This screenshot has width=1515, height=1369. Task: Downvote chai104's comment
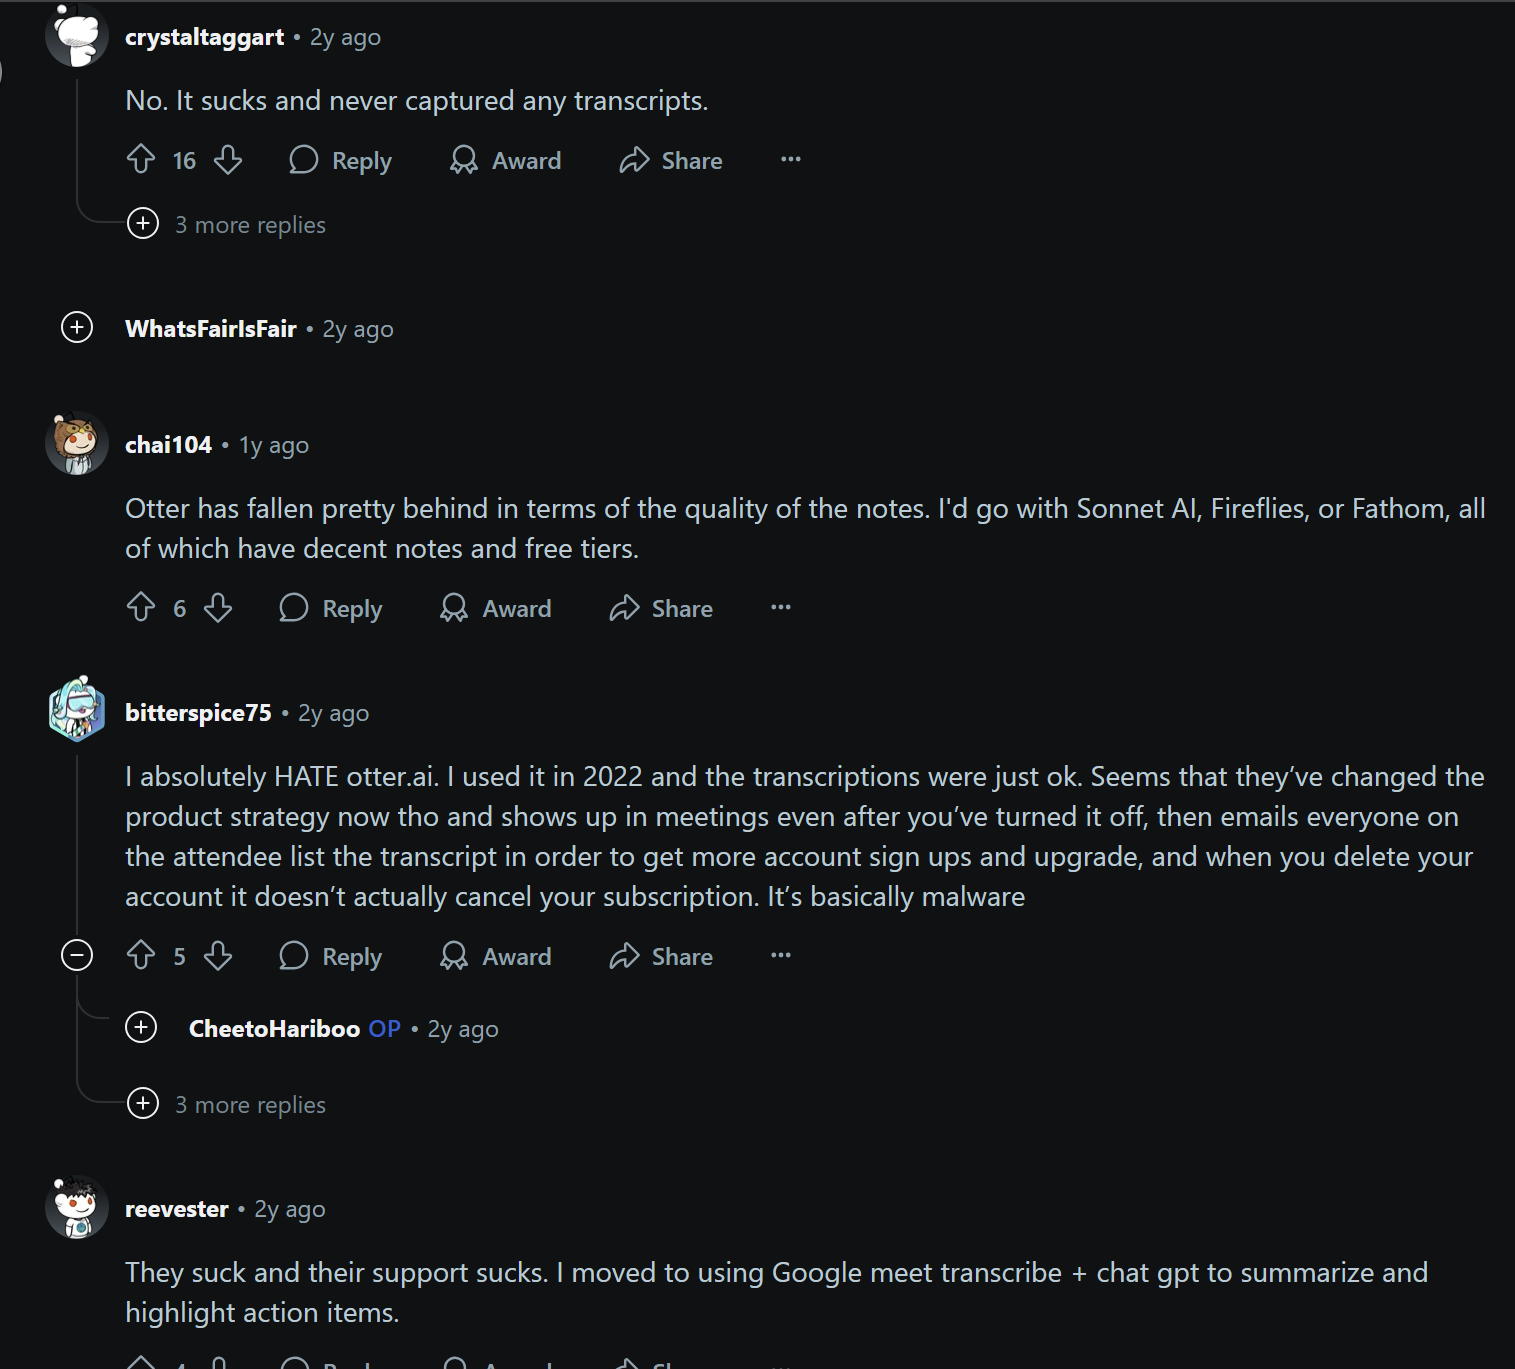coord(218,608)
